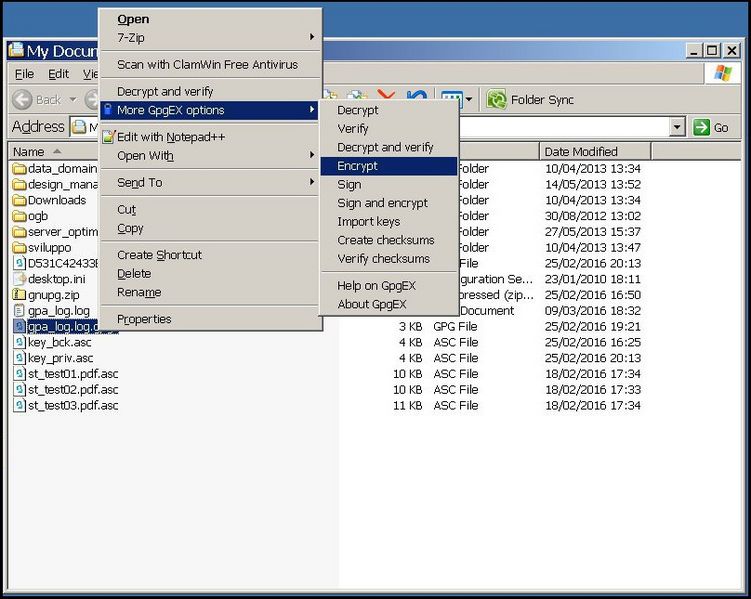This screenshot has height=599, width=751.
Task: Click the key_bck.asc file icon
Action: [x=19, y=342]
